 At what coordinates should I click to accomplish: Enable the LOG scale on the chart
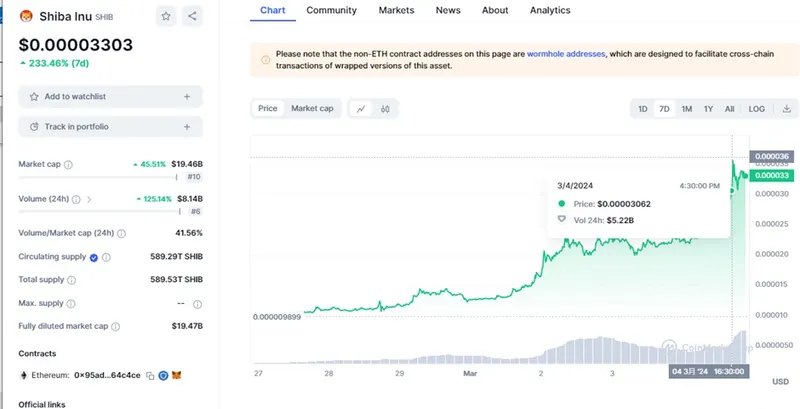click(x=757, y=109)
